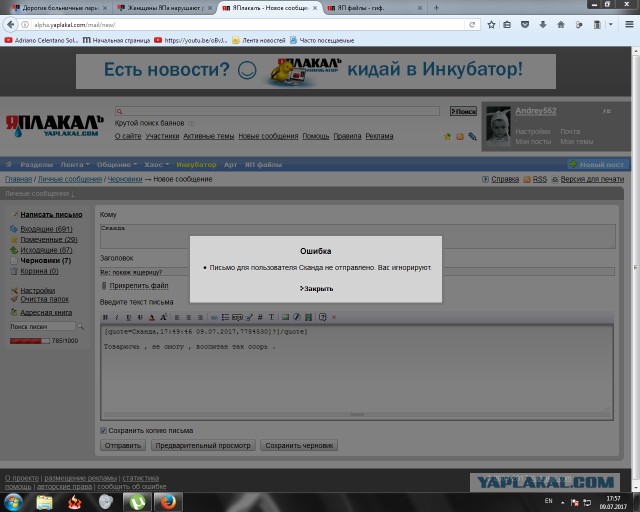Open a new browser tab
This screenshot has width=640, height=512.
pyautogui.click(x=436, y=8)
